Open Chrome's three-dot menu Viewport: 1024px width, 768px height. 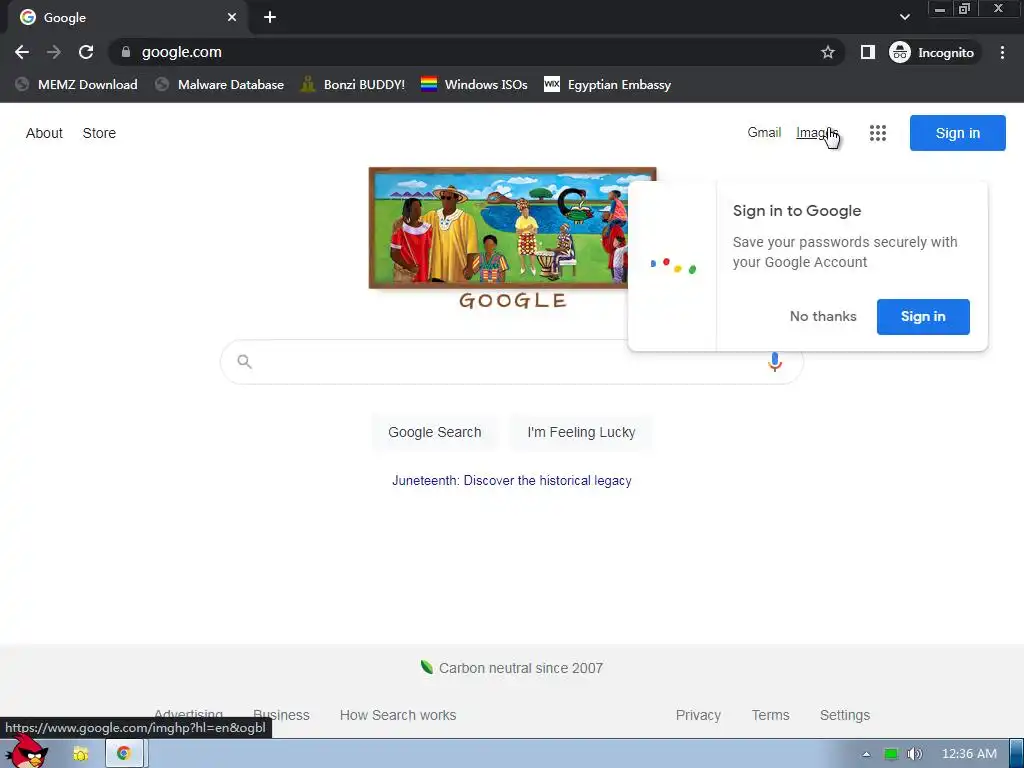pyautogui.click(x=1002, y=52)
